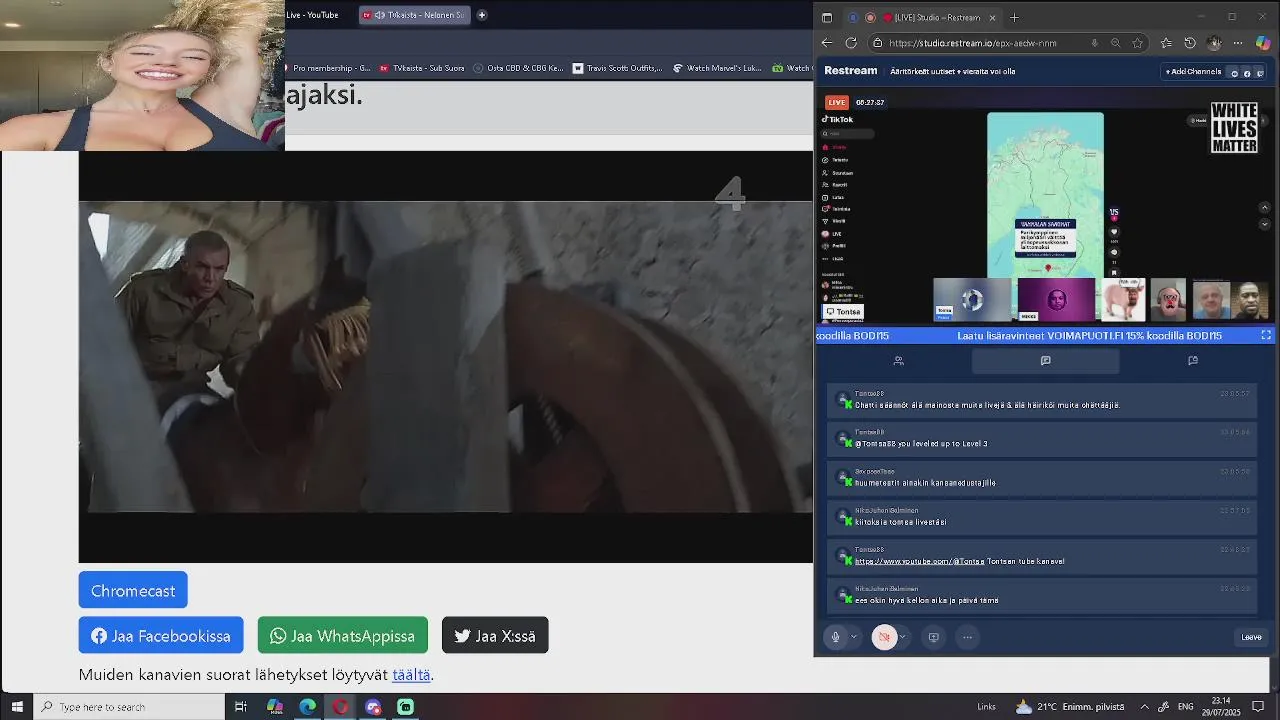The height and width of the screenshot is (720, 1280).
Task: Open Travis Scott Outfits bookmark
Action: (617, 68)
